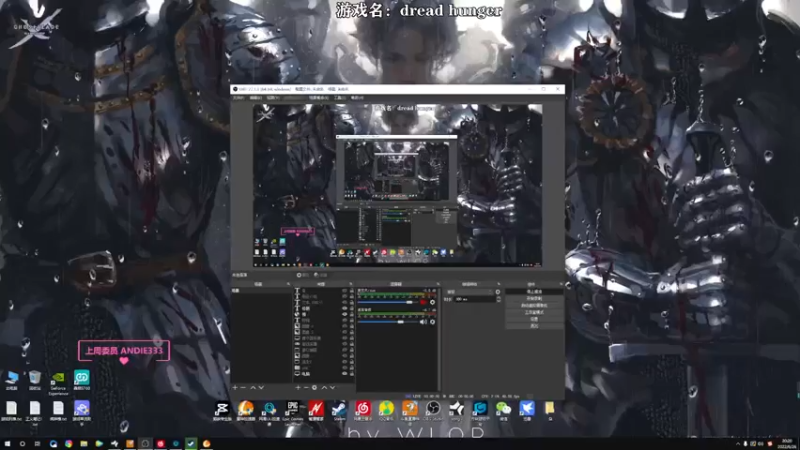
Task: Open source Filters button above the Sources panel
Action: point(321,275)
